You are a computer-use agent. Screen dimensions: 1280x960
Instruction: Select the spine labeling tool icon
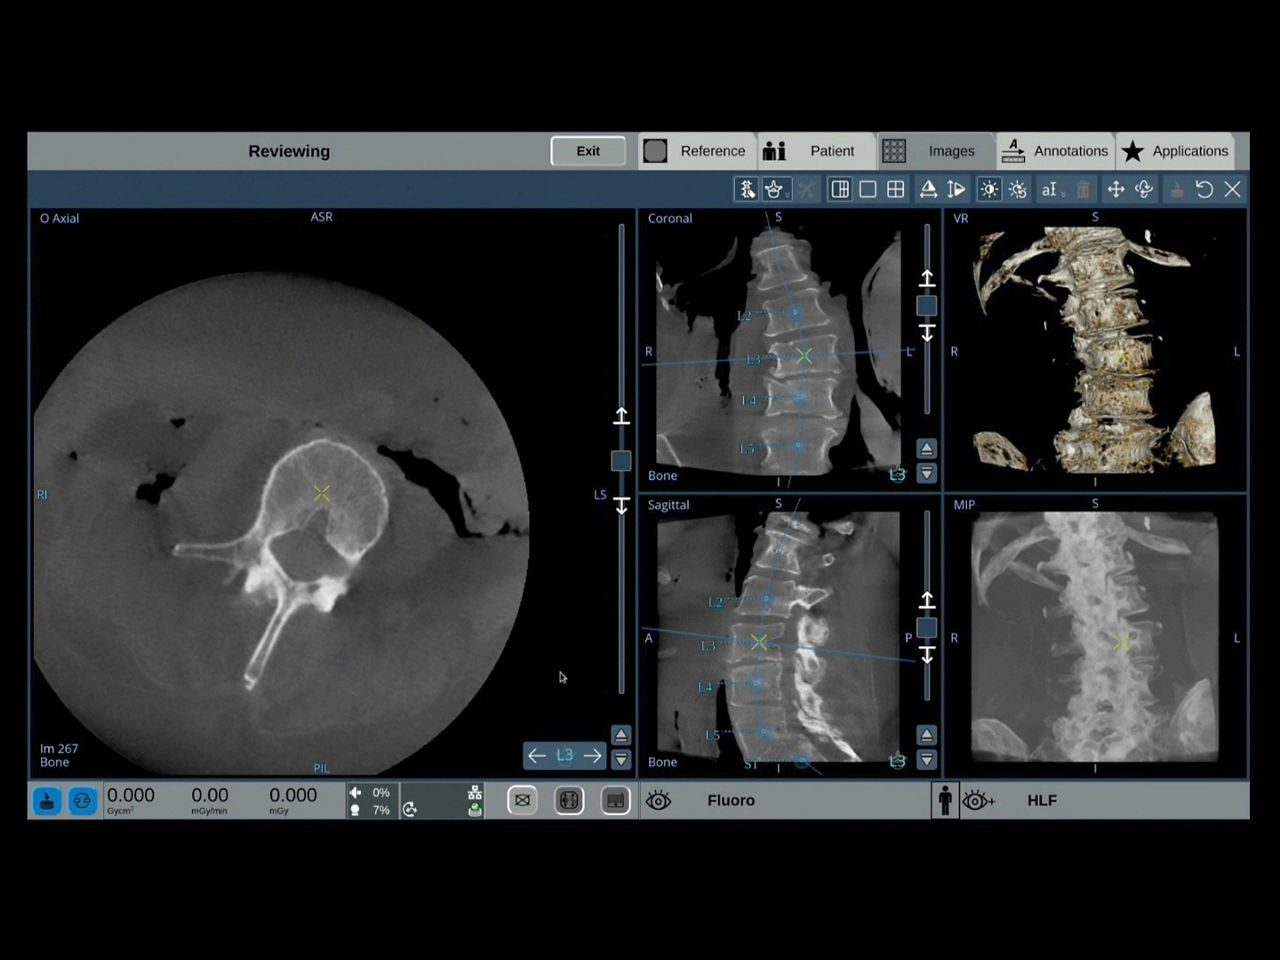point(746,189)
